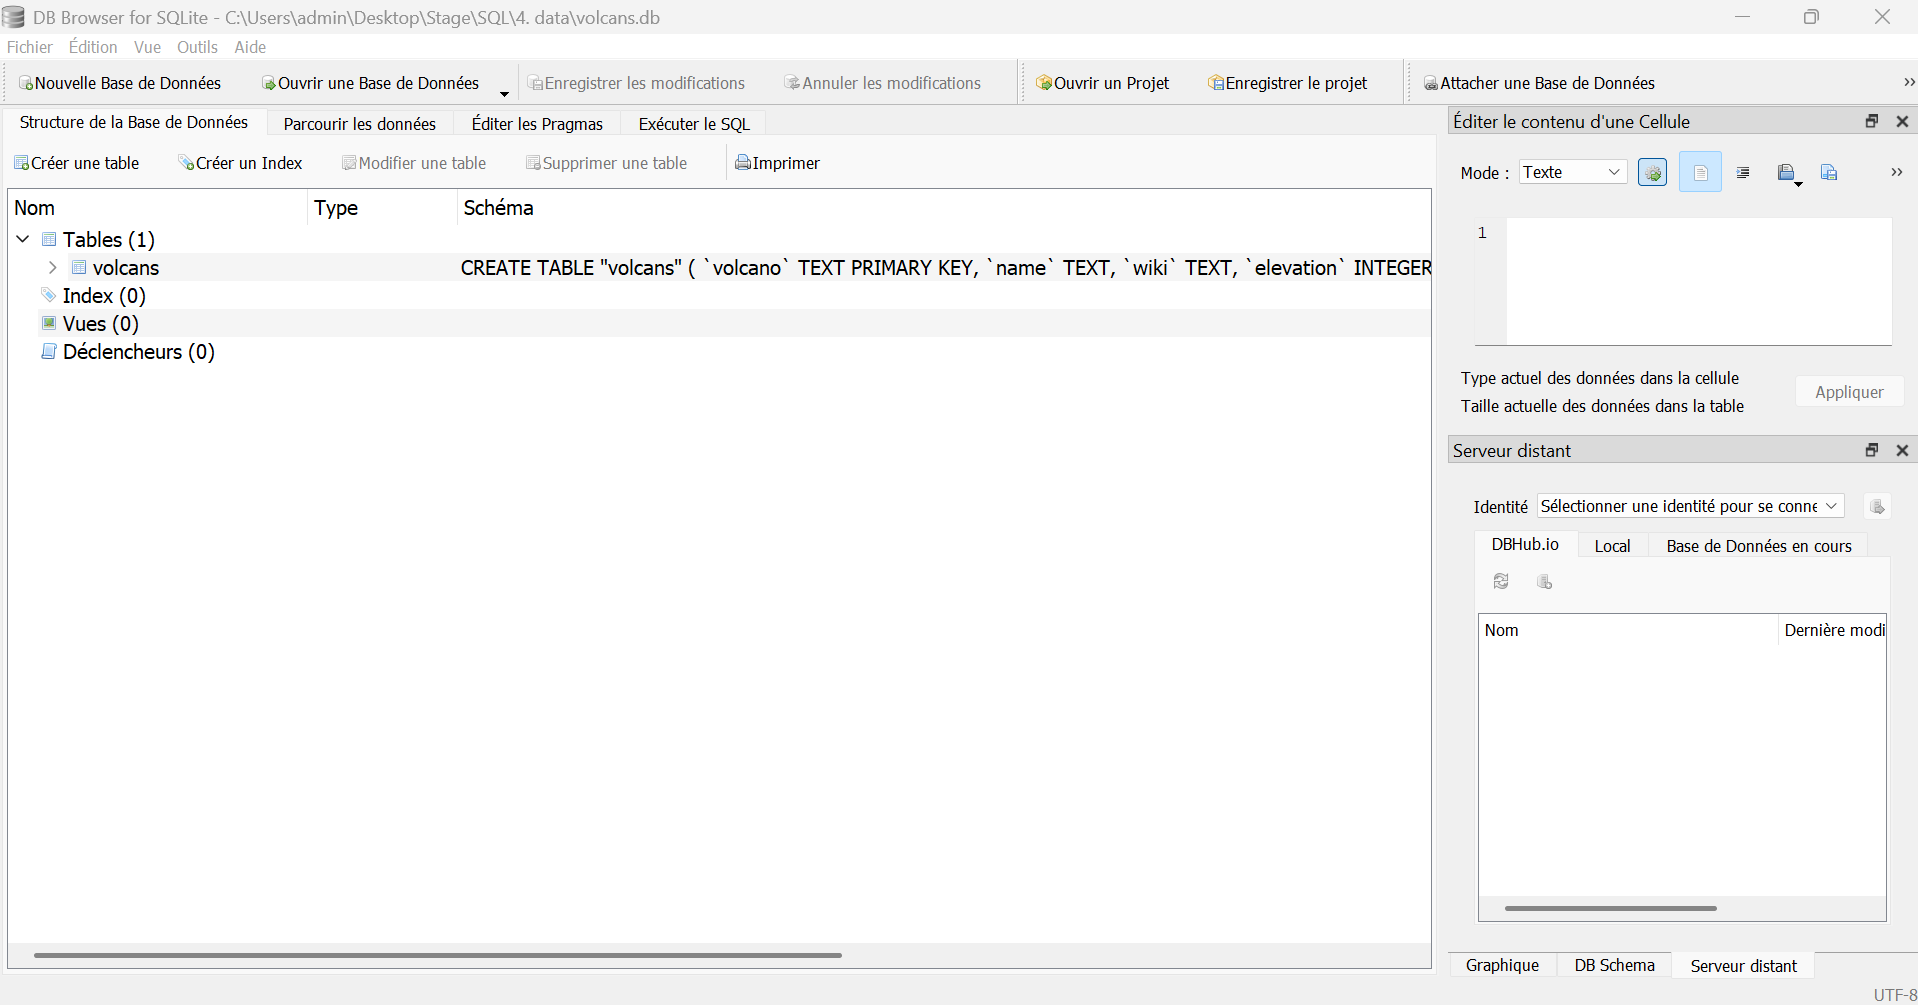Click Attacher une Base de Données
Image resolution: width=1918 pixels, height=1005 pixels.
tap(1538, 83)
